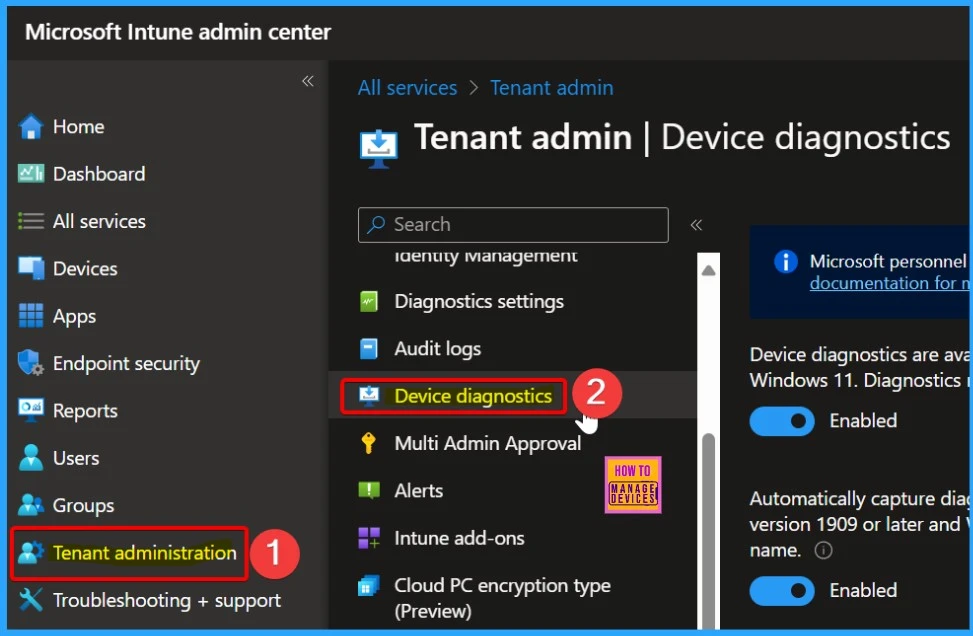Screen dimensions: 973x636
Task: Click the info icon beside 'name.'
Action: click(x=823, y=550)
